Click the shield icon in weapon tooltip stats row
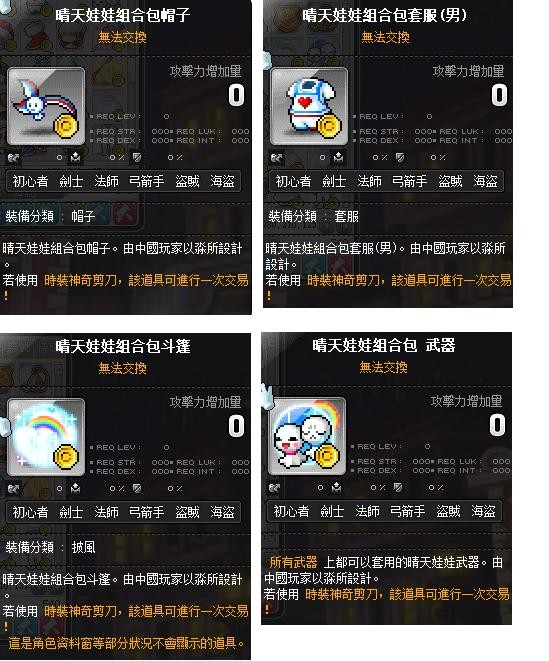Viewport: 549px width, 661px height. click(x=398, y=488)
